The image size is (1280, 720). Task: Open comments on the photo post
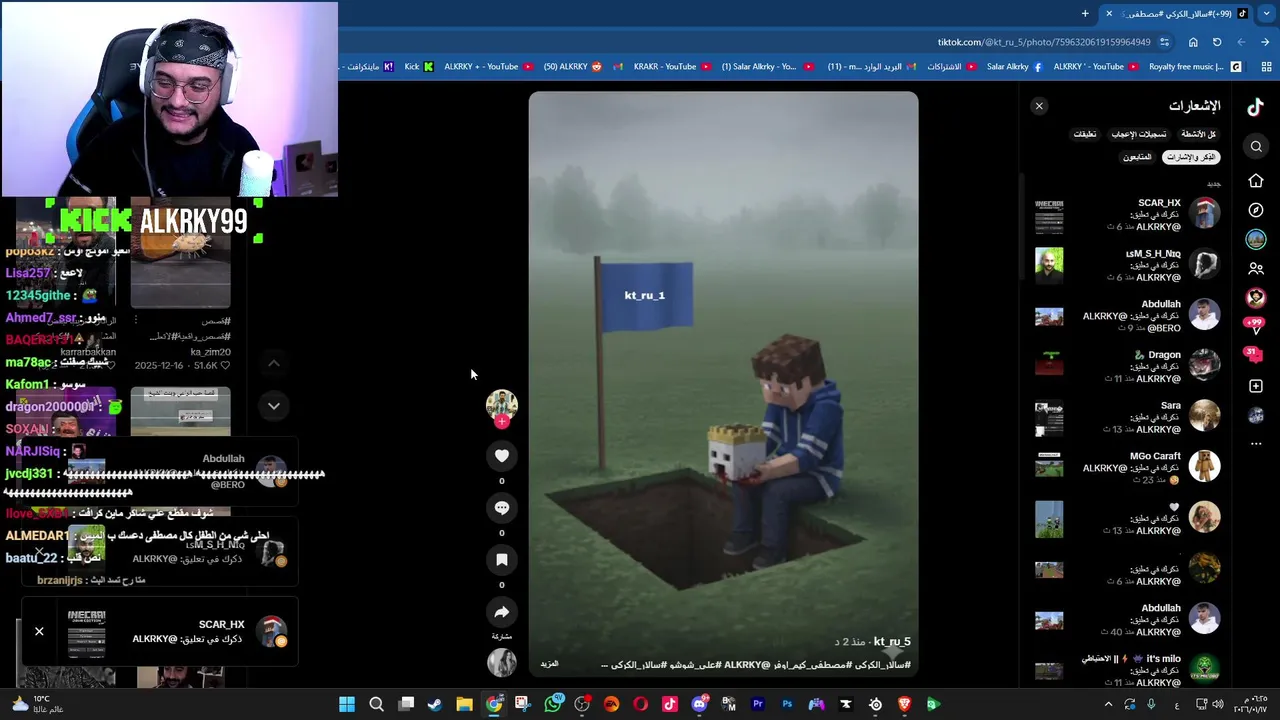(502, 508)
